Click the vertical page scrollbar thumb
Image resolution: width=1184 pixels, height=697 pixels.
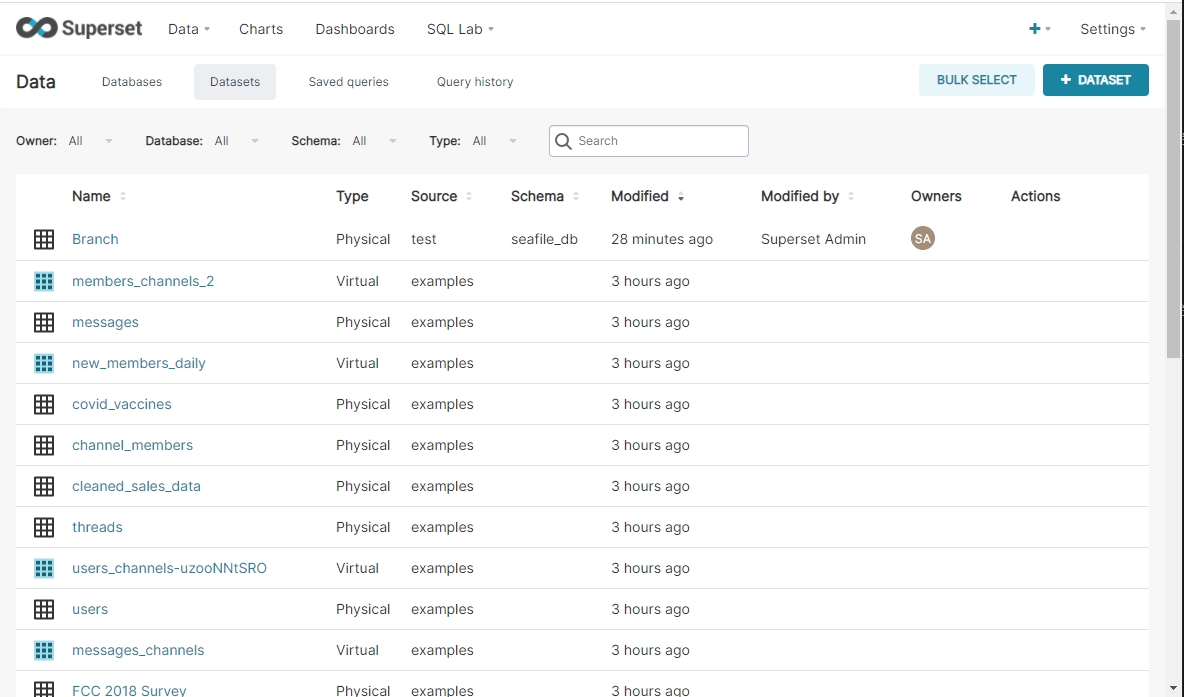[x=1174, y=190]
